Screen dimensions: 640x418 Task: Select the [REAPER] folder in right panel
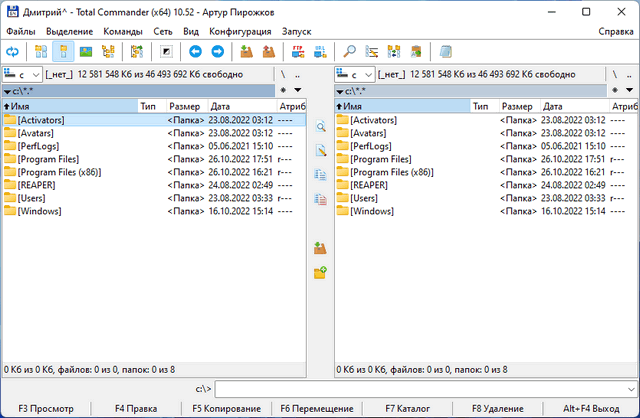click(369, 184)
